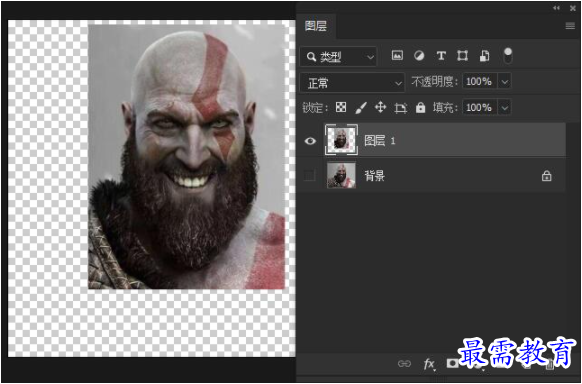Lock transparent pixels checkerboard icon
This screenshot has width=582, height=384.
click(x=341, y=108)
